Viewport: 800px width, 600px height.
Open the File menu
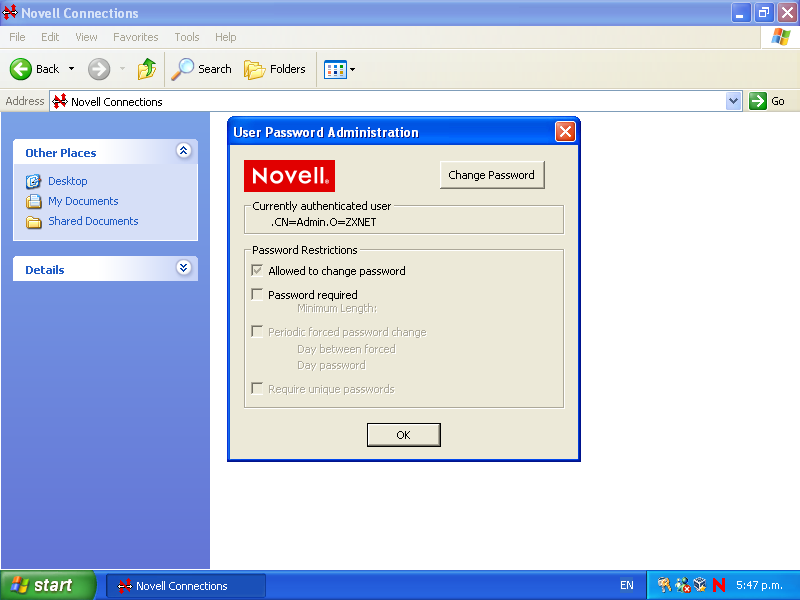coord(17,37)
